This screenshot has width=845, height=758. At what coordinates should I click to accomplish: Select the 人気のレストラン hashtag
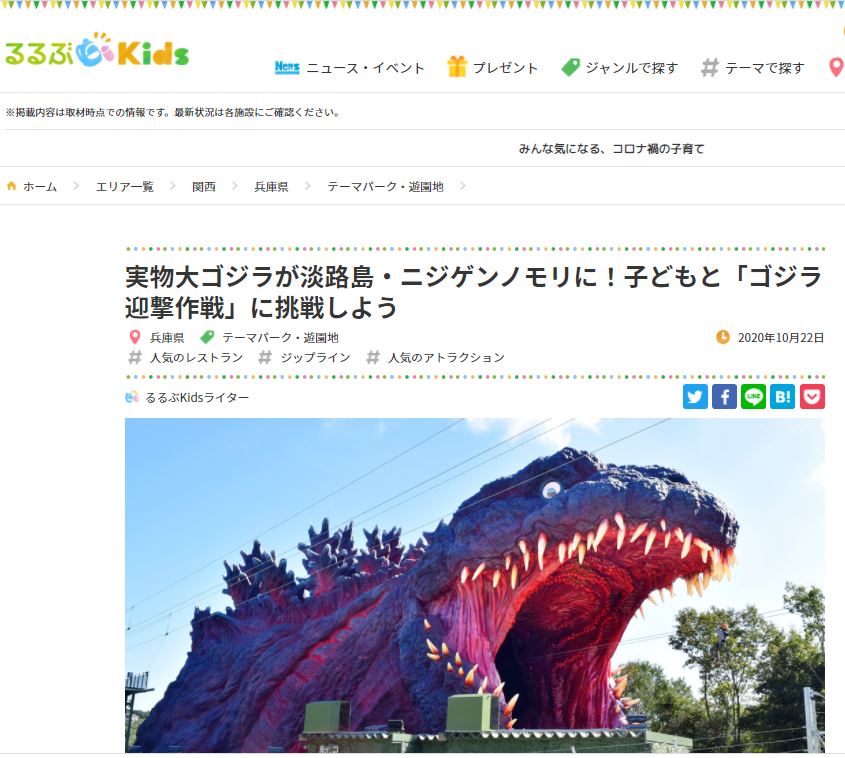pos(186,357)
